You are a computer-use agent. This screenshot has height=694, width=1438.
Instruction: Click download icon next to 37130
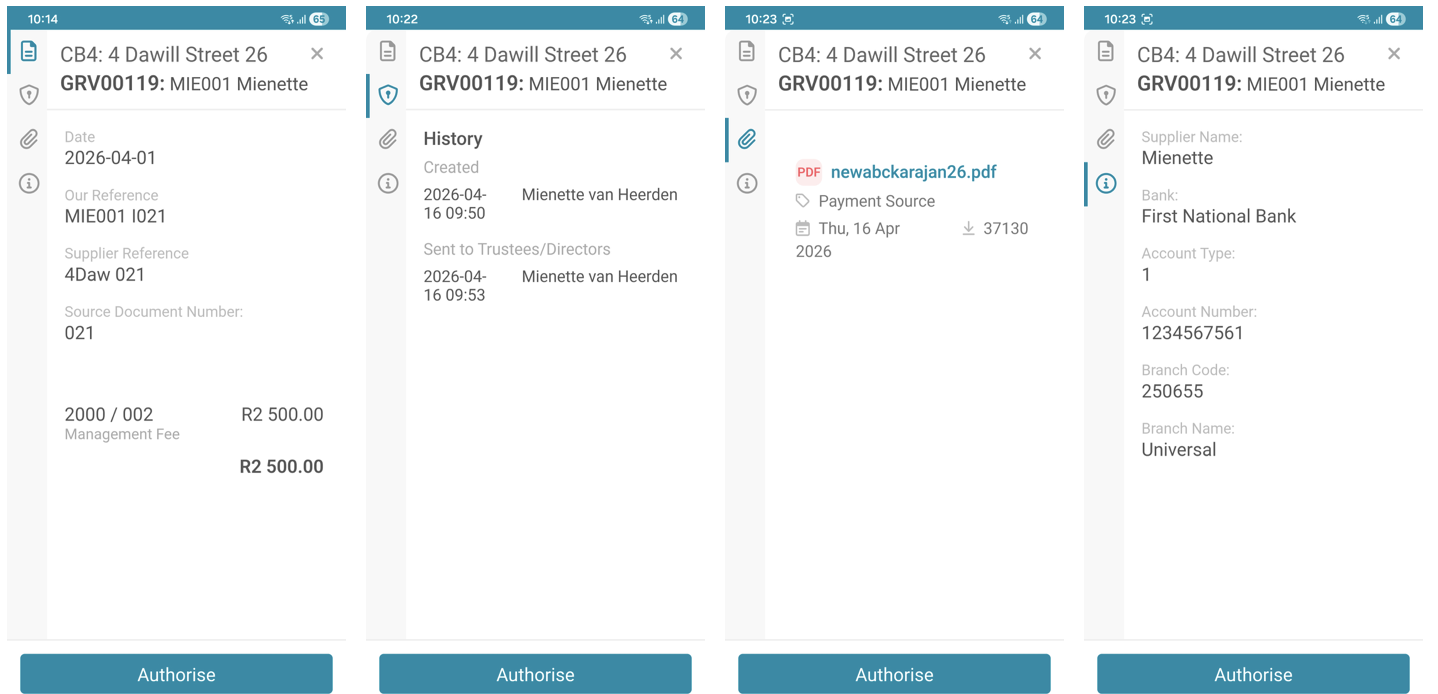968,228
